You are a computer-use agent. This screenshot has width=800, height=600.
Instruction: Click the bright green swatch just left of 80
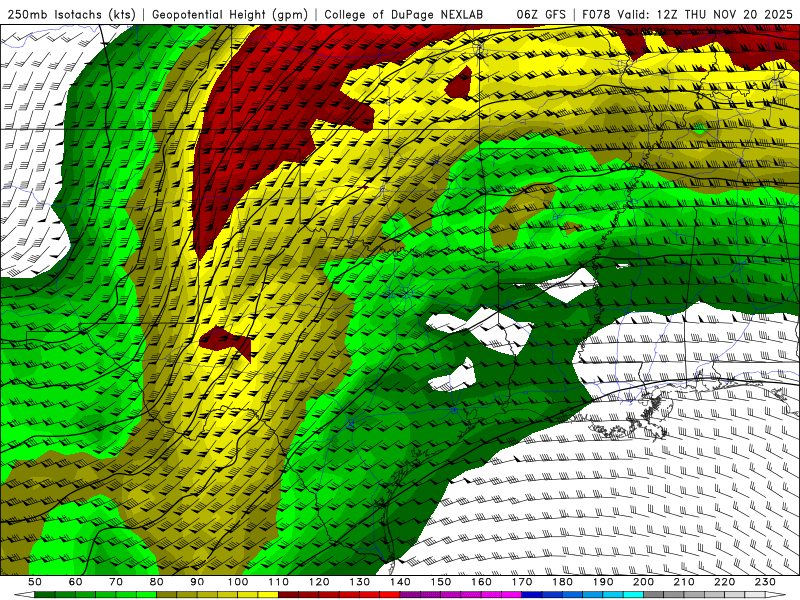click(x=146, y=595)
